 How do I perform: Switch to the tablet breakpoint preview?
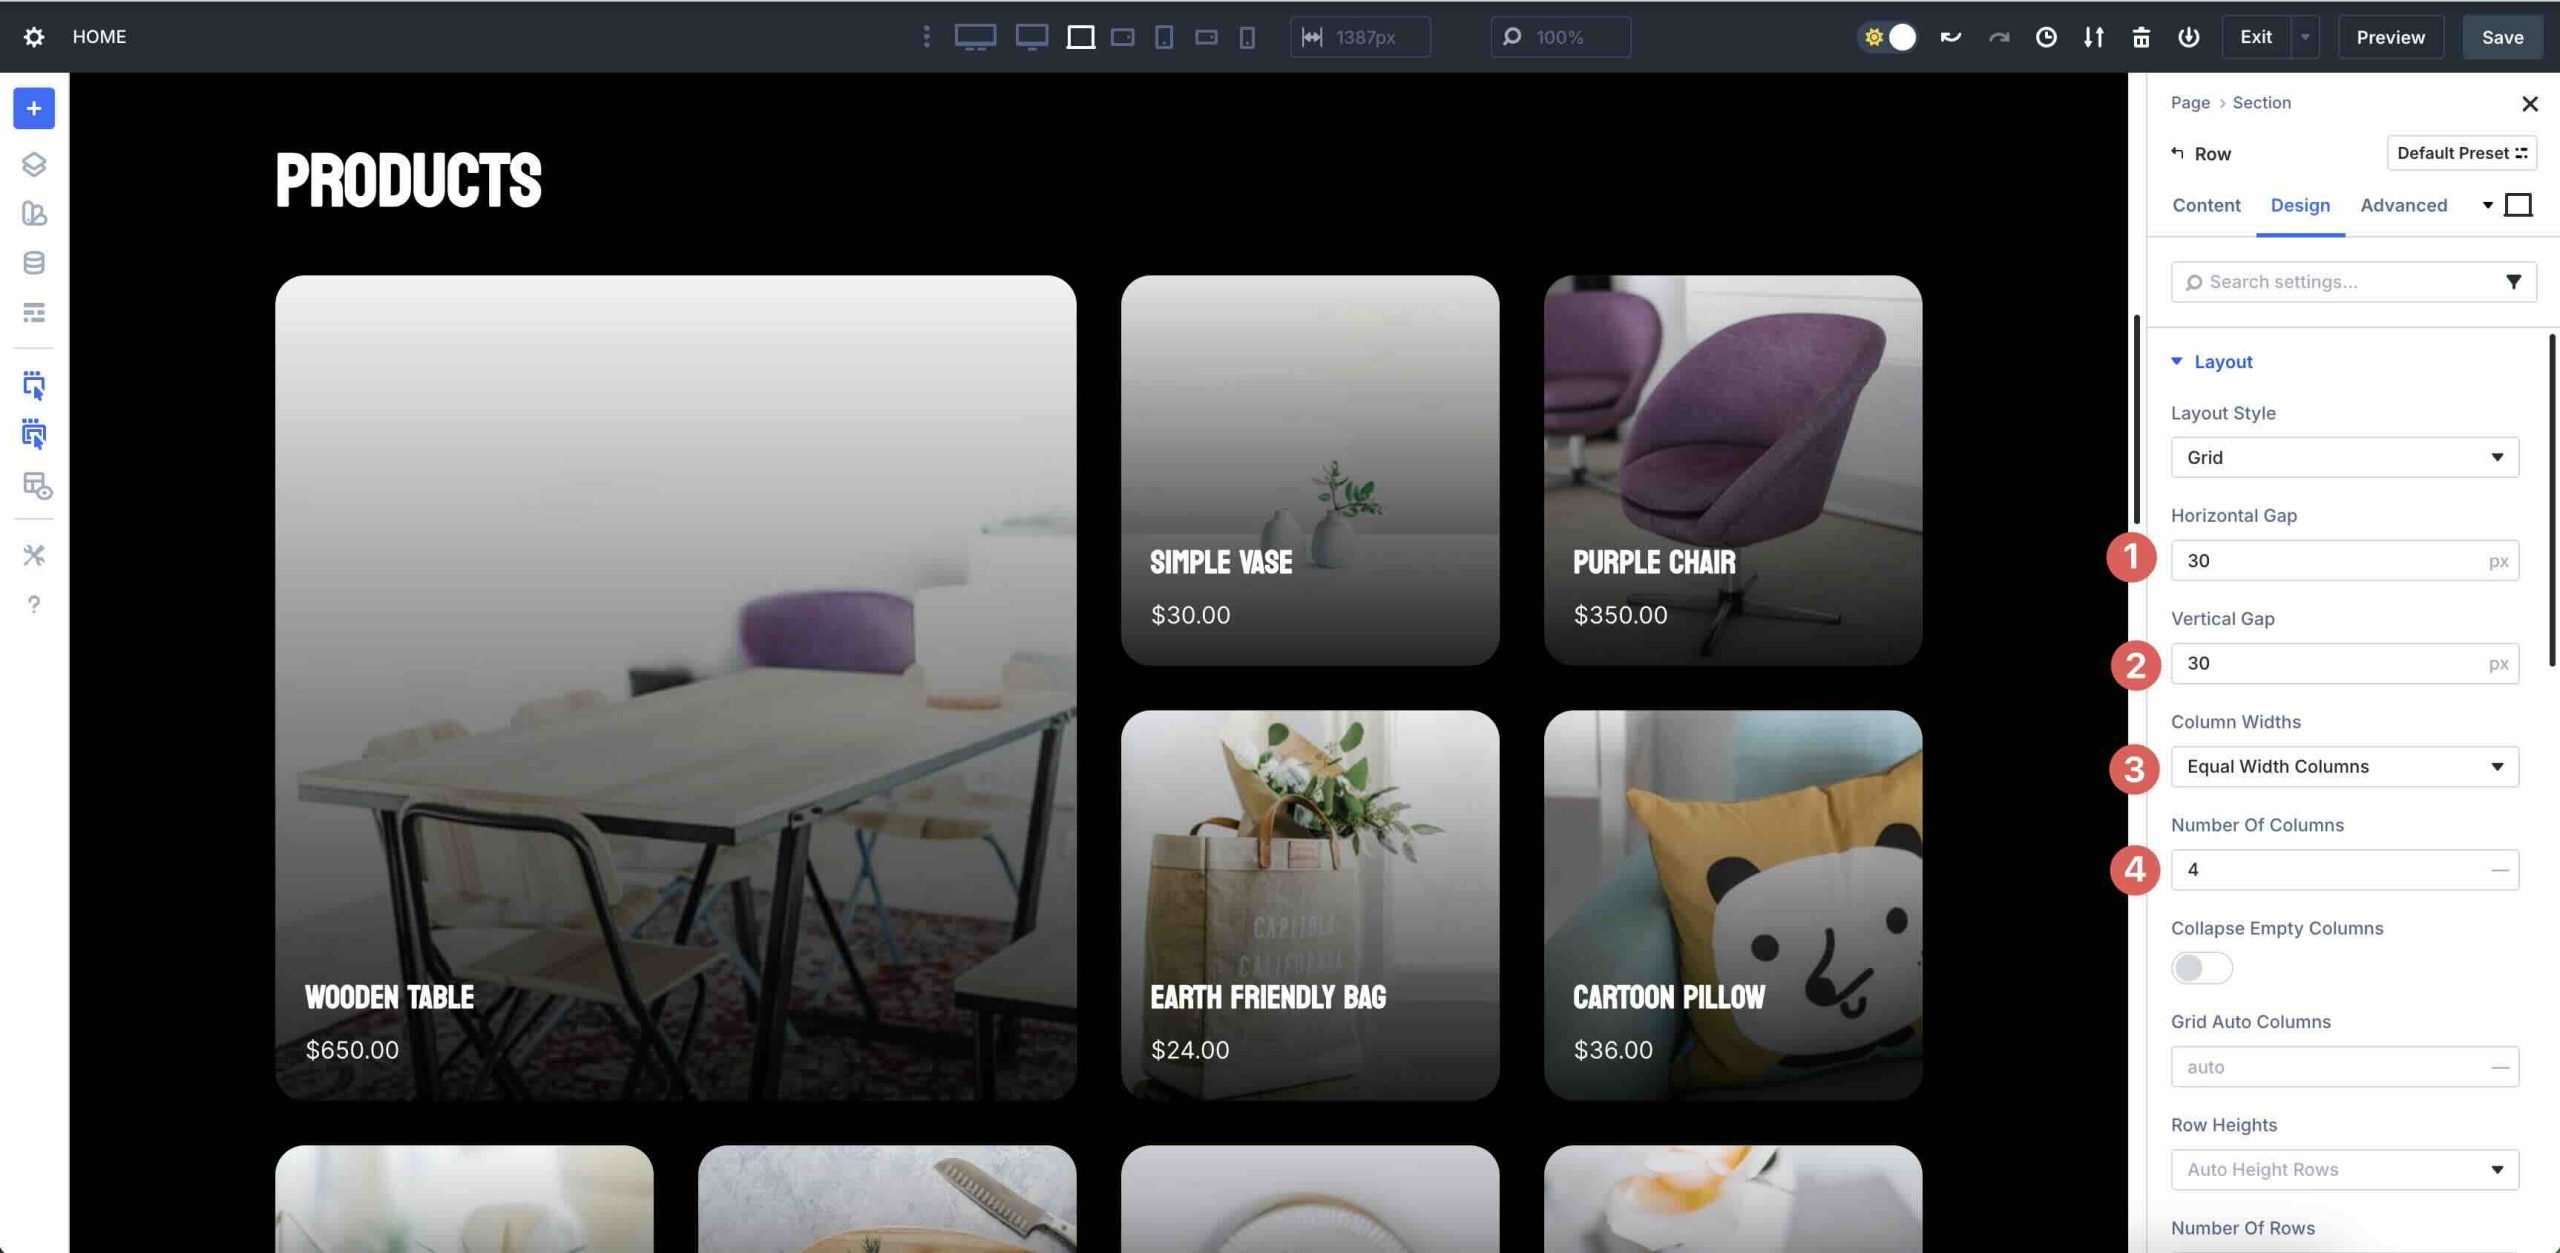[x=1162, y=37]
